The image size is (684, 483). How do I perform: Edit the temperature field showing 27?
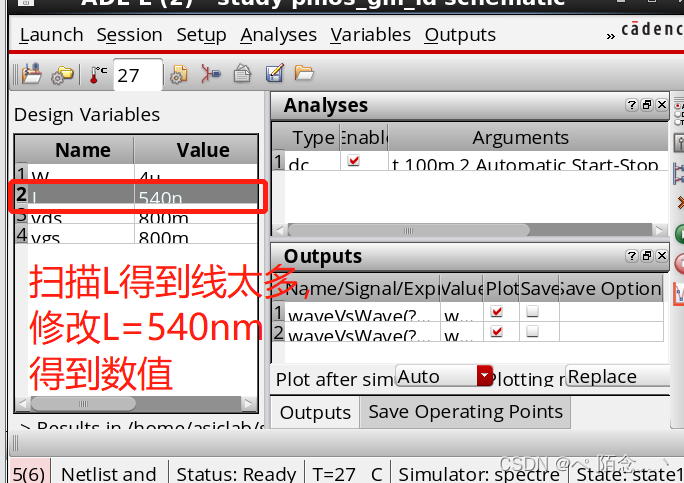(x=138, y=75)
